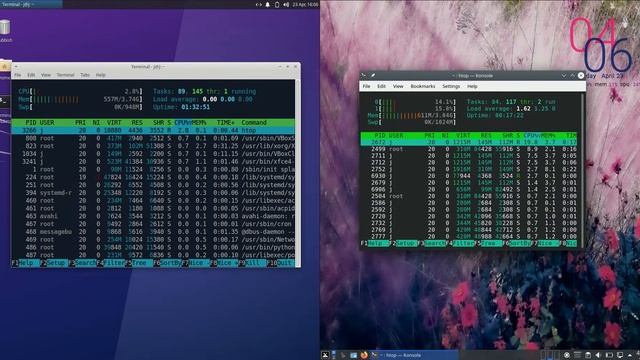Click the clock showing 23 Apr in top panel
The width and height of the screenshot is (640, 360).
click(305, 4)
